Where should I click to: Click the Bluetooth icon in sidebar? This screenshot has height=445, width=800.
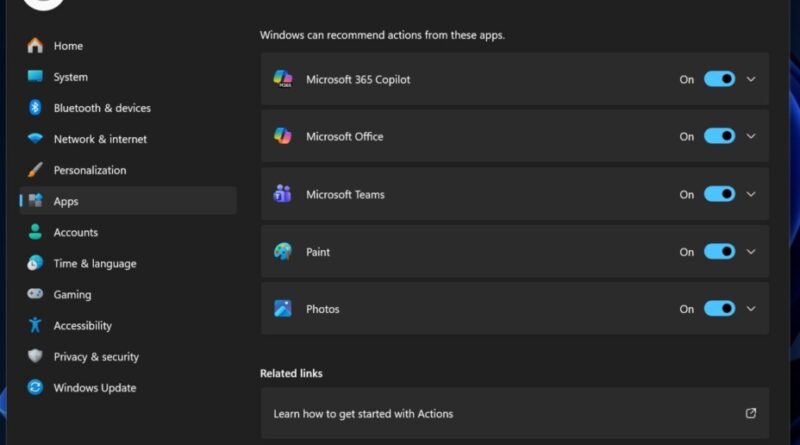[x=35, y=108]
